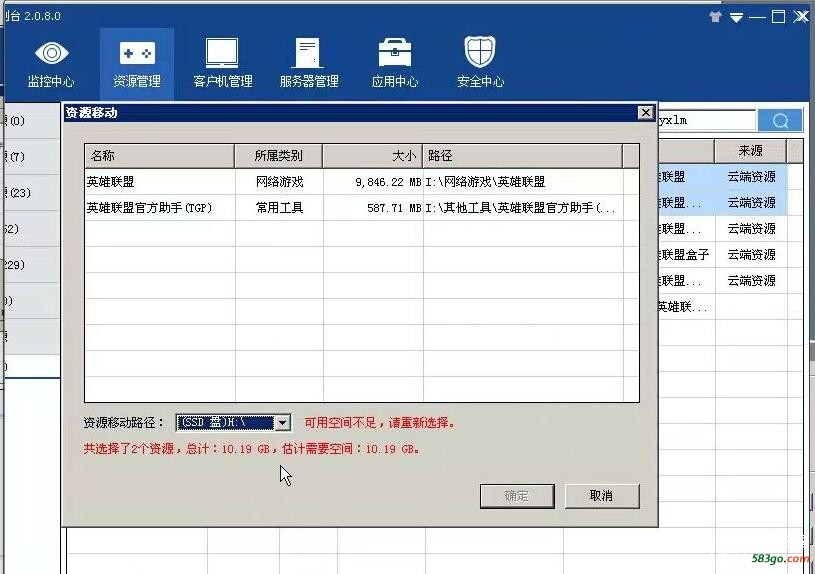Click the search magnifier button
The height and width of the screenshot is (574, 815).
pos(780,121)
